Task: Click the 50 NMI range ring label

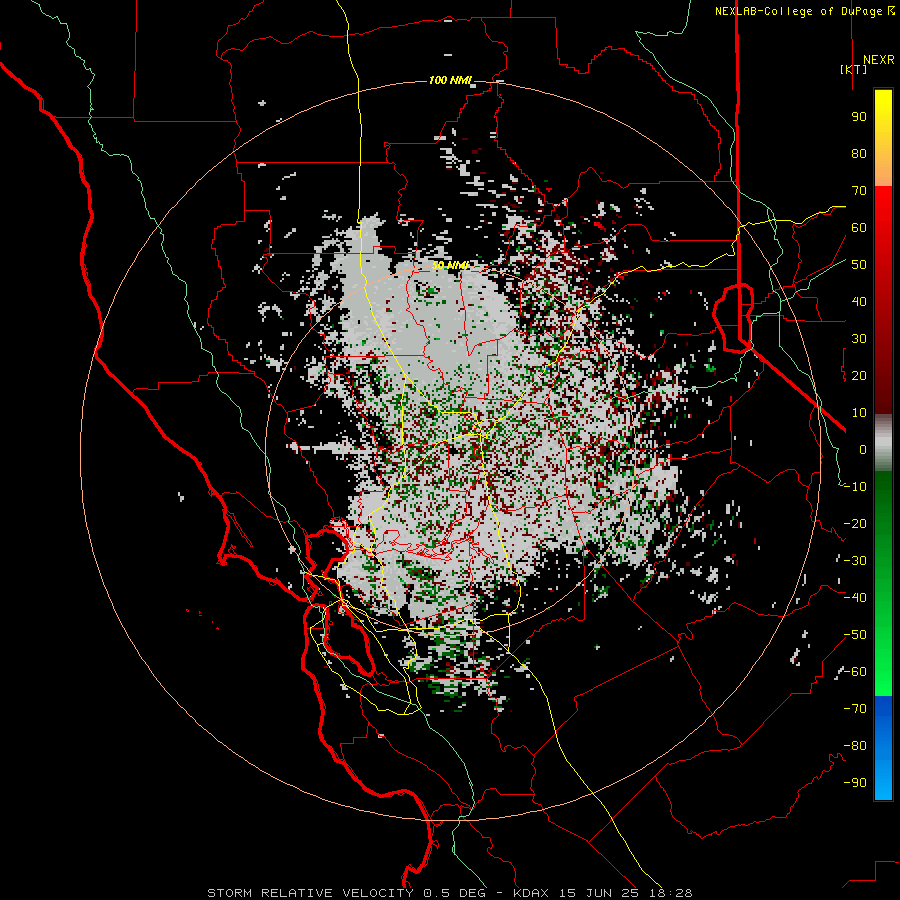Action: tap(451, 265)
